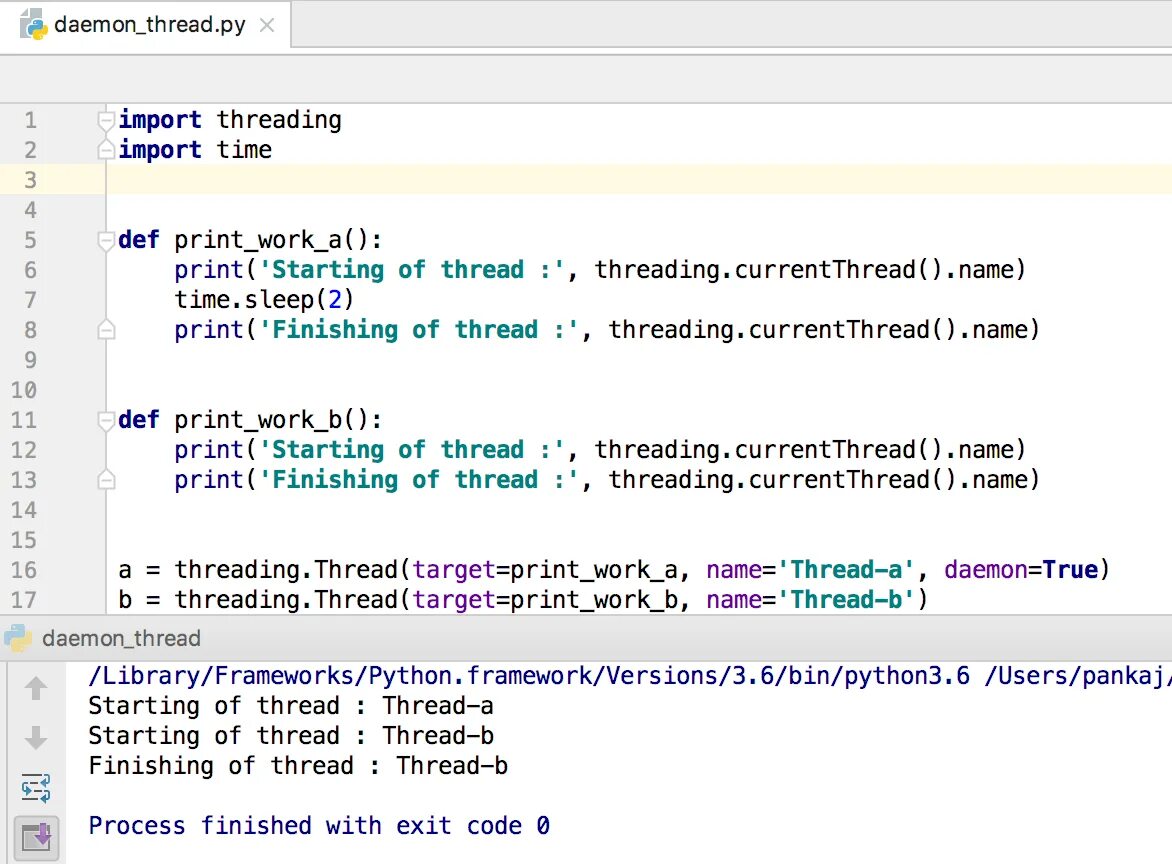Click 'target=print_work_b' on line 17

(545, 599)
